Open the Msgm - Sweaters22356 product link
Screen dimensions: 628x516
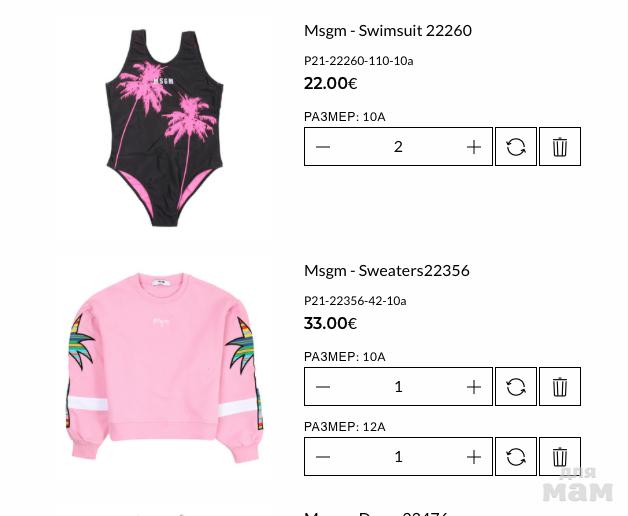tap(386, 270)
